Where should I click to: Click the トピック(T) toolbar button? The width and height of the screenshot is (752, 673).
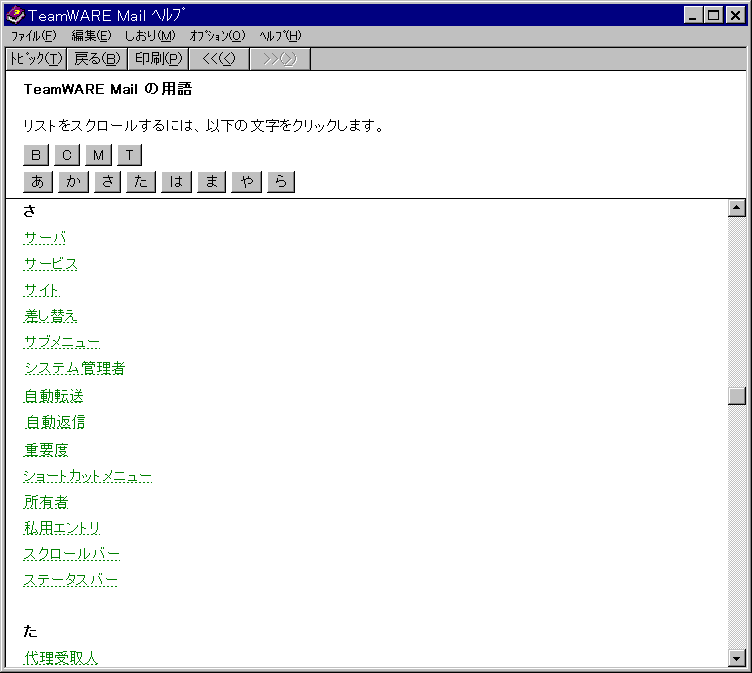pyautogui.click(x=36, y=59)
